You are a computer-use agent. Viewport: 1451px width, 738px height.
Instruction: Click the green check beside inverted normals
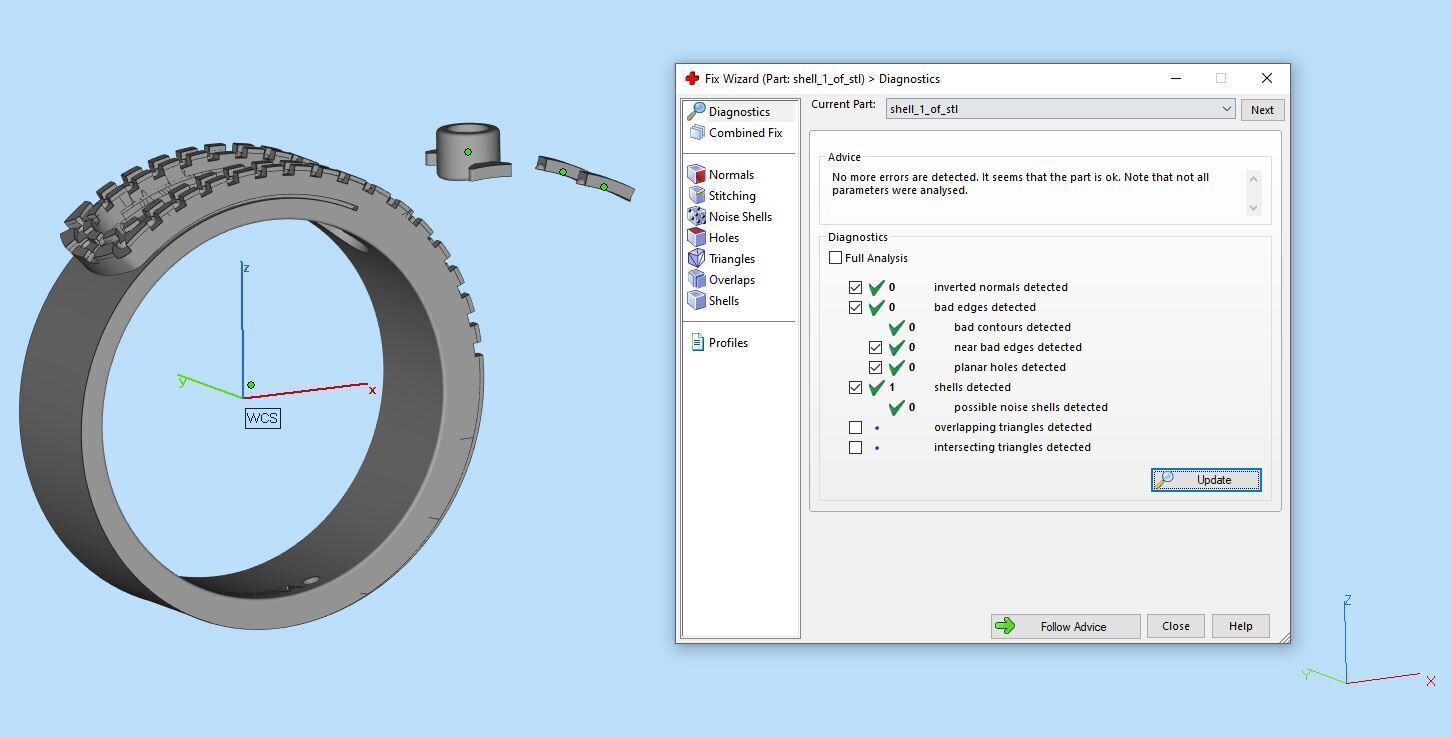pos(877,287)
